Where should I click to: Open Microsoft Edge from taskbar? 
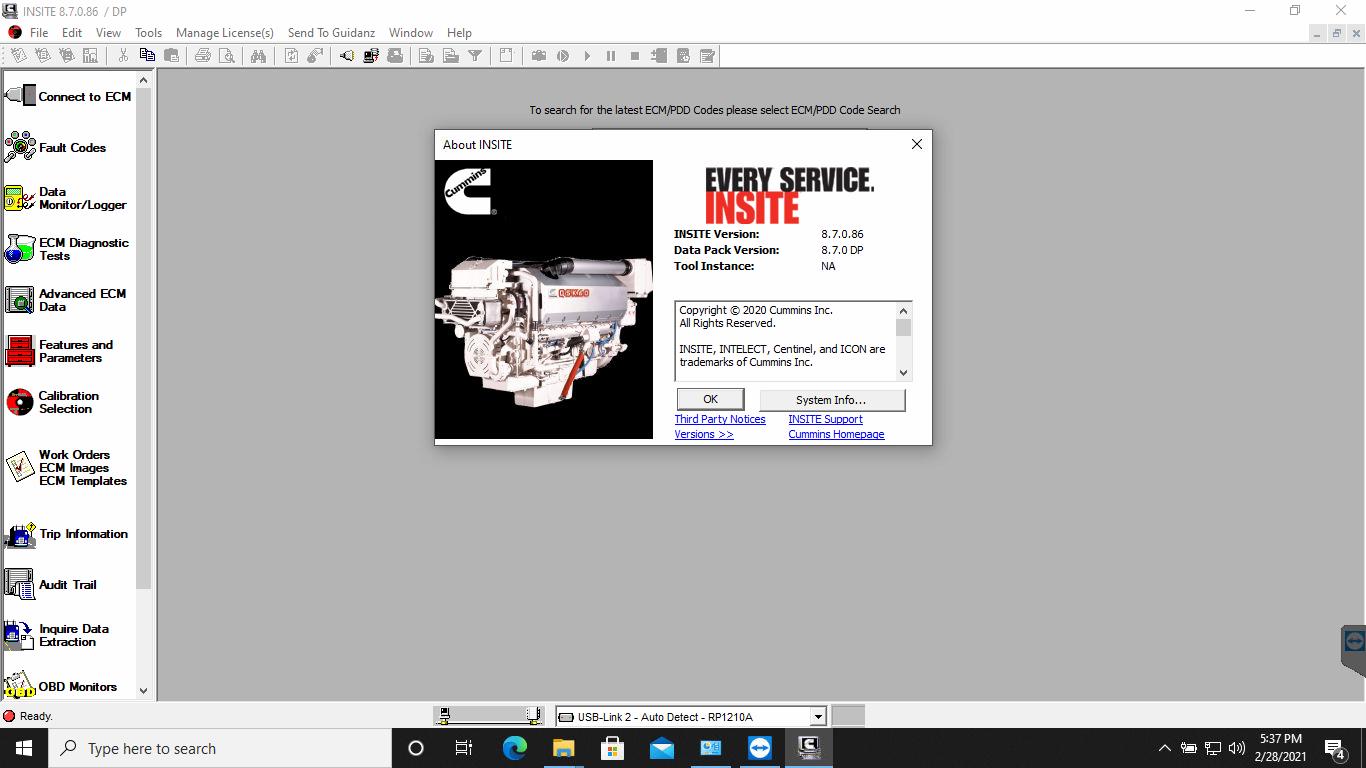point(514,748)
